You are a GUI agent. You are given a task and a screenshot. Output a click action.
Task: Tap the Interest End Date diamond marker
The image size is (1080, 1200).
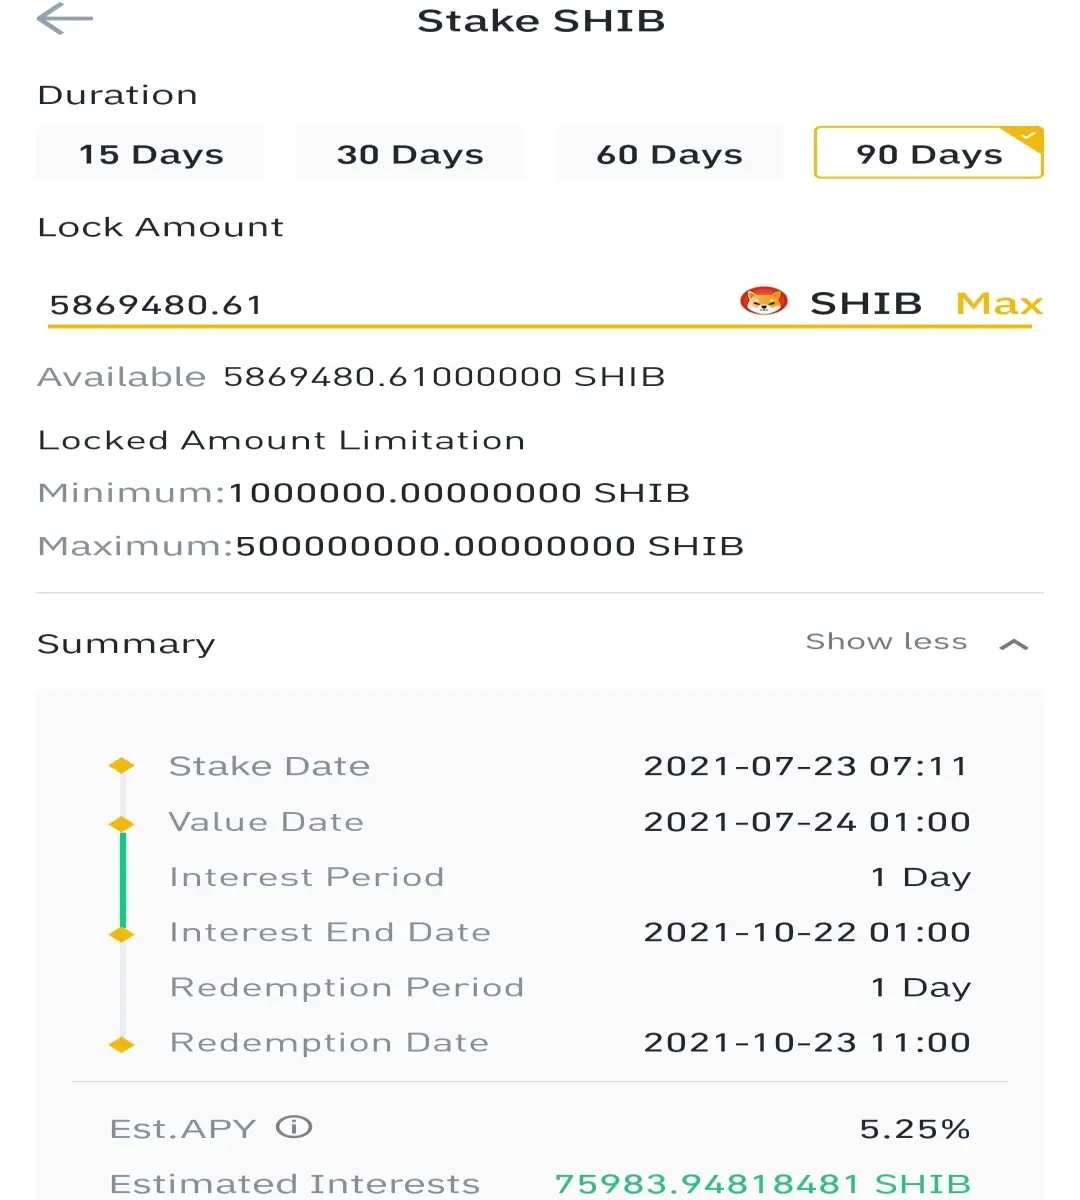(122, 935)
